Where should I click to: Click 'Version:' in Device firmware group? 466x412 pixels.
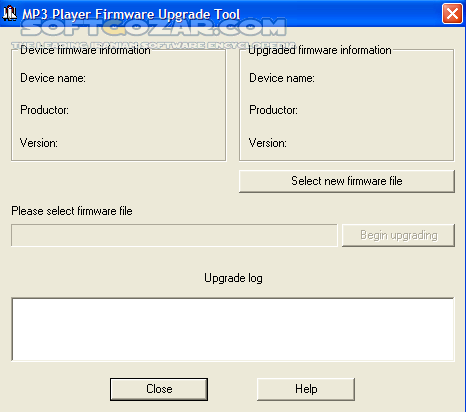(39, 143)
